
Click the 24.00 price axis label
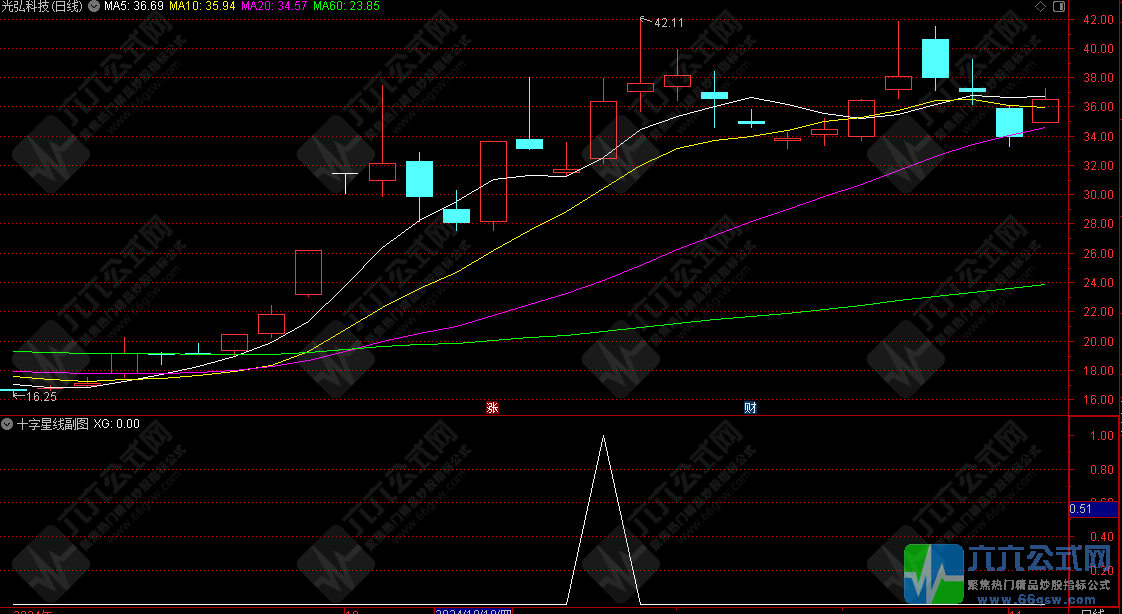point(1098,283)
